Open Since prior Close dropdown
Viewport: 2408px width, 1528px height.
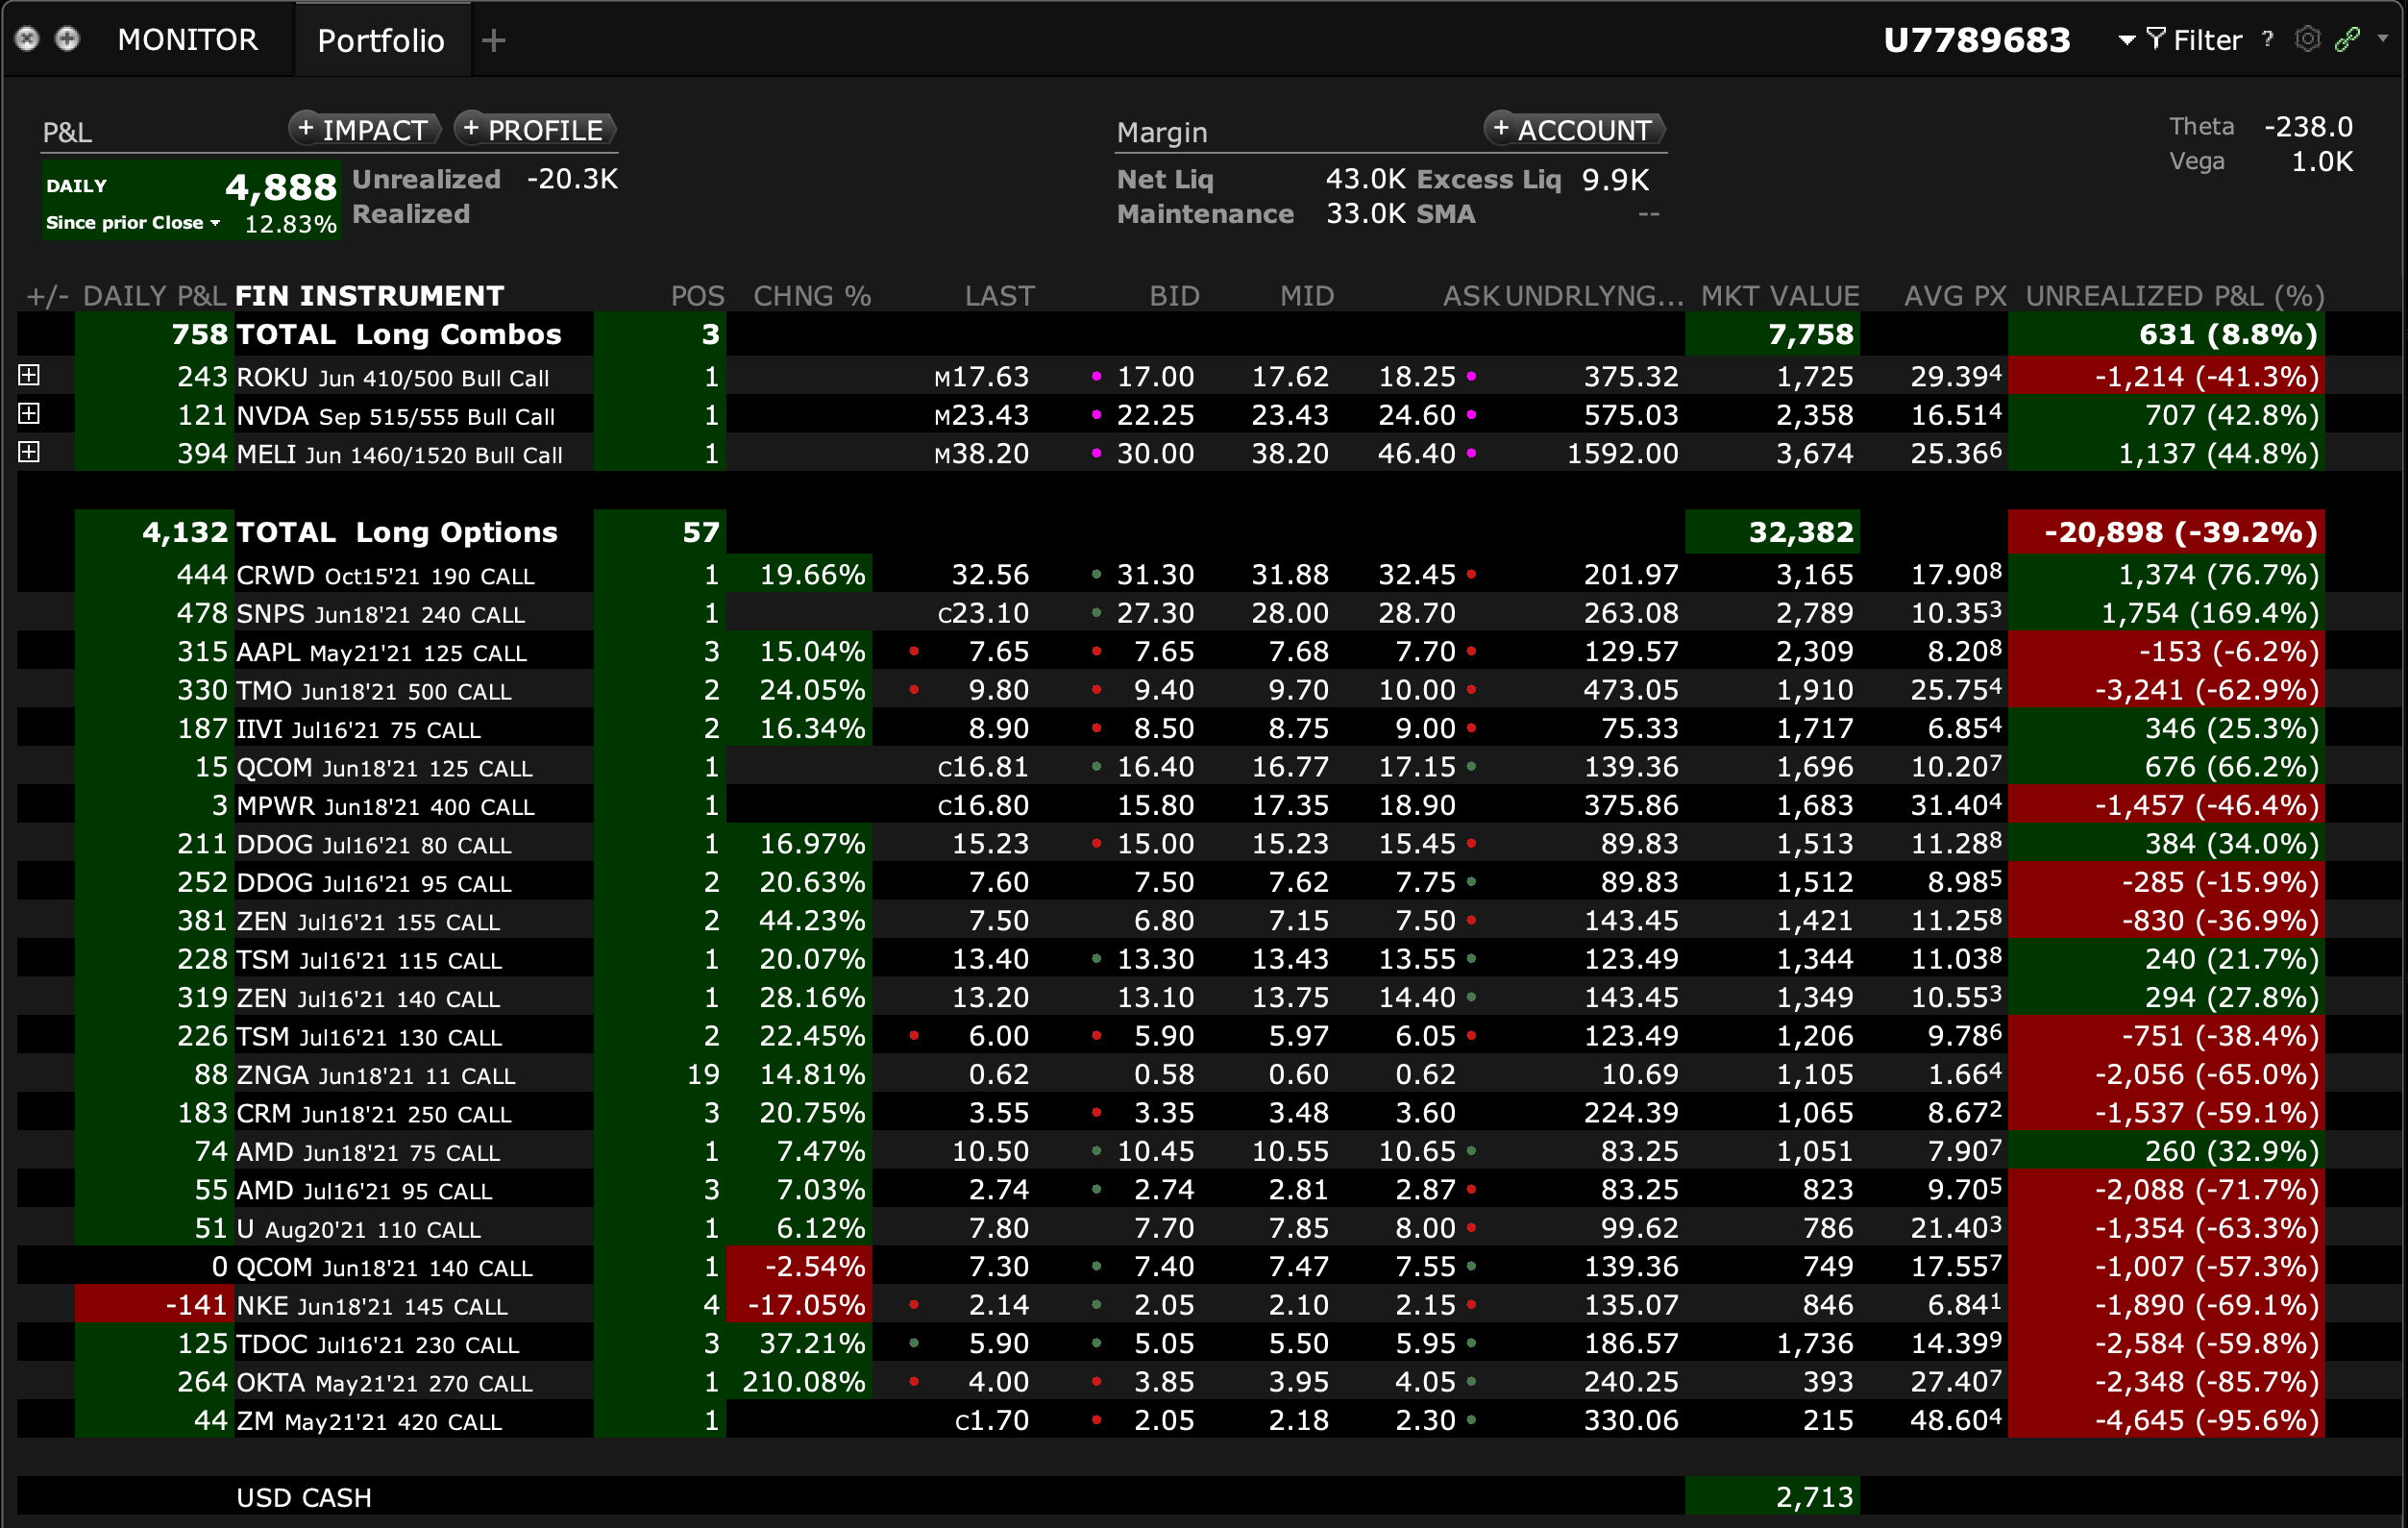(x=132, y=223)
